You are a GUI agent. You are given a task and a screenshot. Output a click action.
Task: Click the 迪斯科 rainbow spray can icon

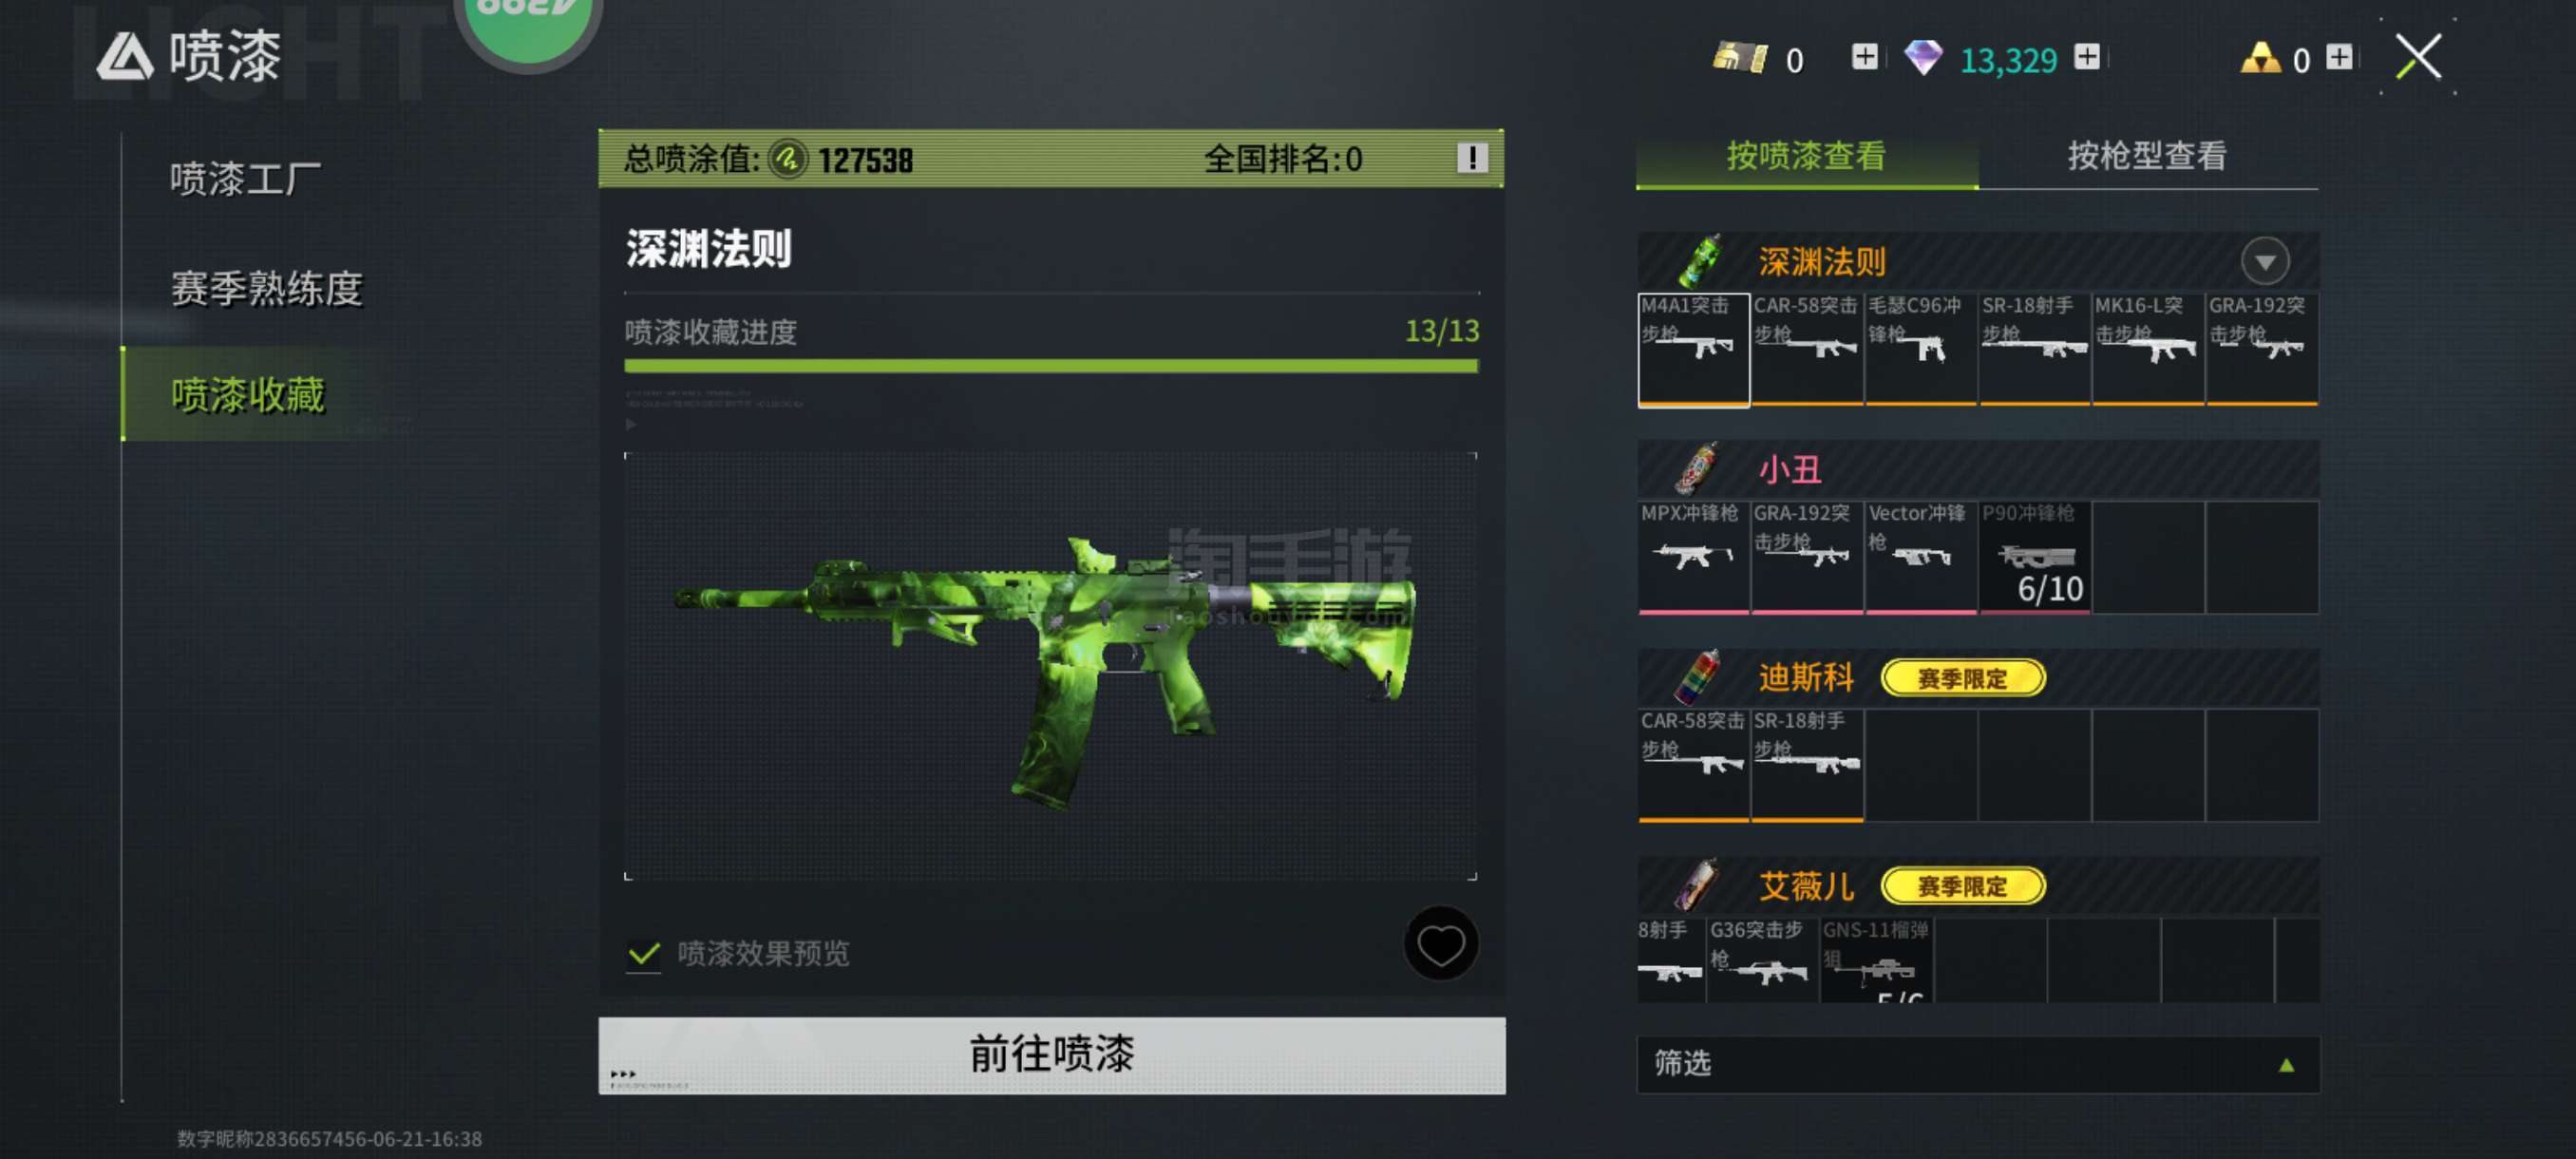(x=1698, y=677)
